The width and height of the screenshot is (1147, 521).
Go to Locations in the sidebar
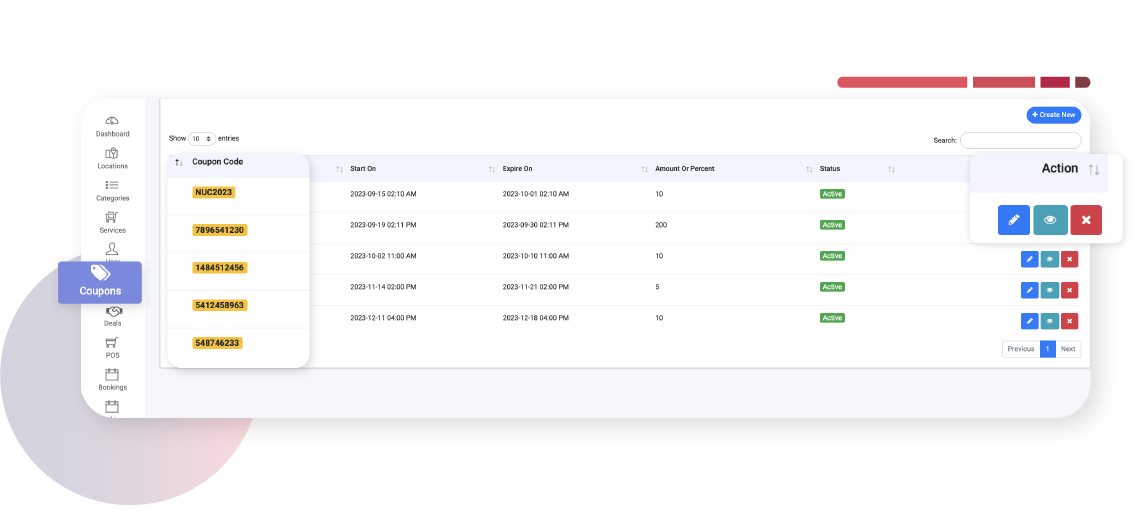(x=112, y=154)
